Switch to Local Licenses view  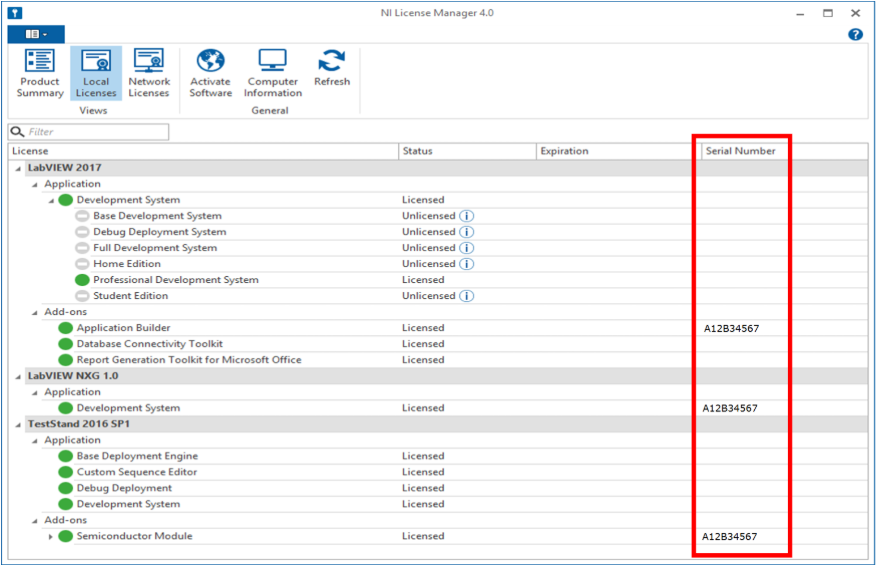click(96, 73)
